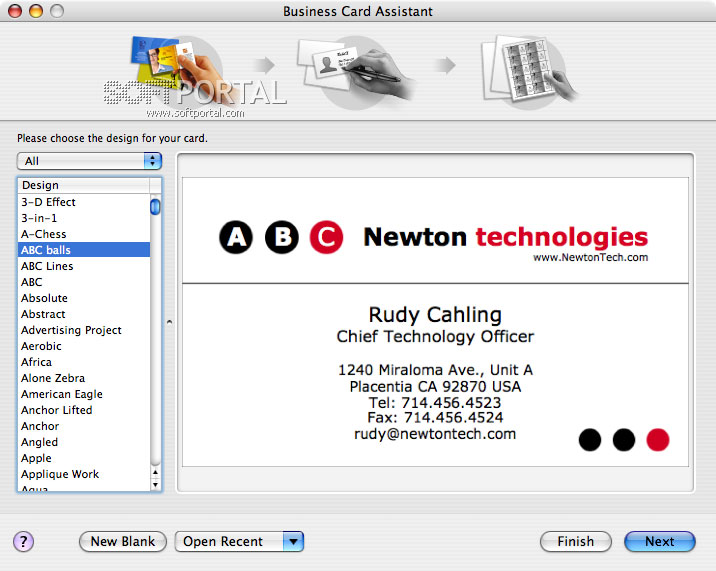This screenshot has width=716, height=571.
Task: Select the Angled design
Action: point(84,442)
